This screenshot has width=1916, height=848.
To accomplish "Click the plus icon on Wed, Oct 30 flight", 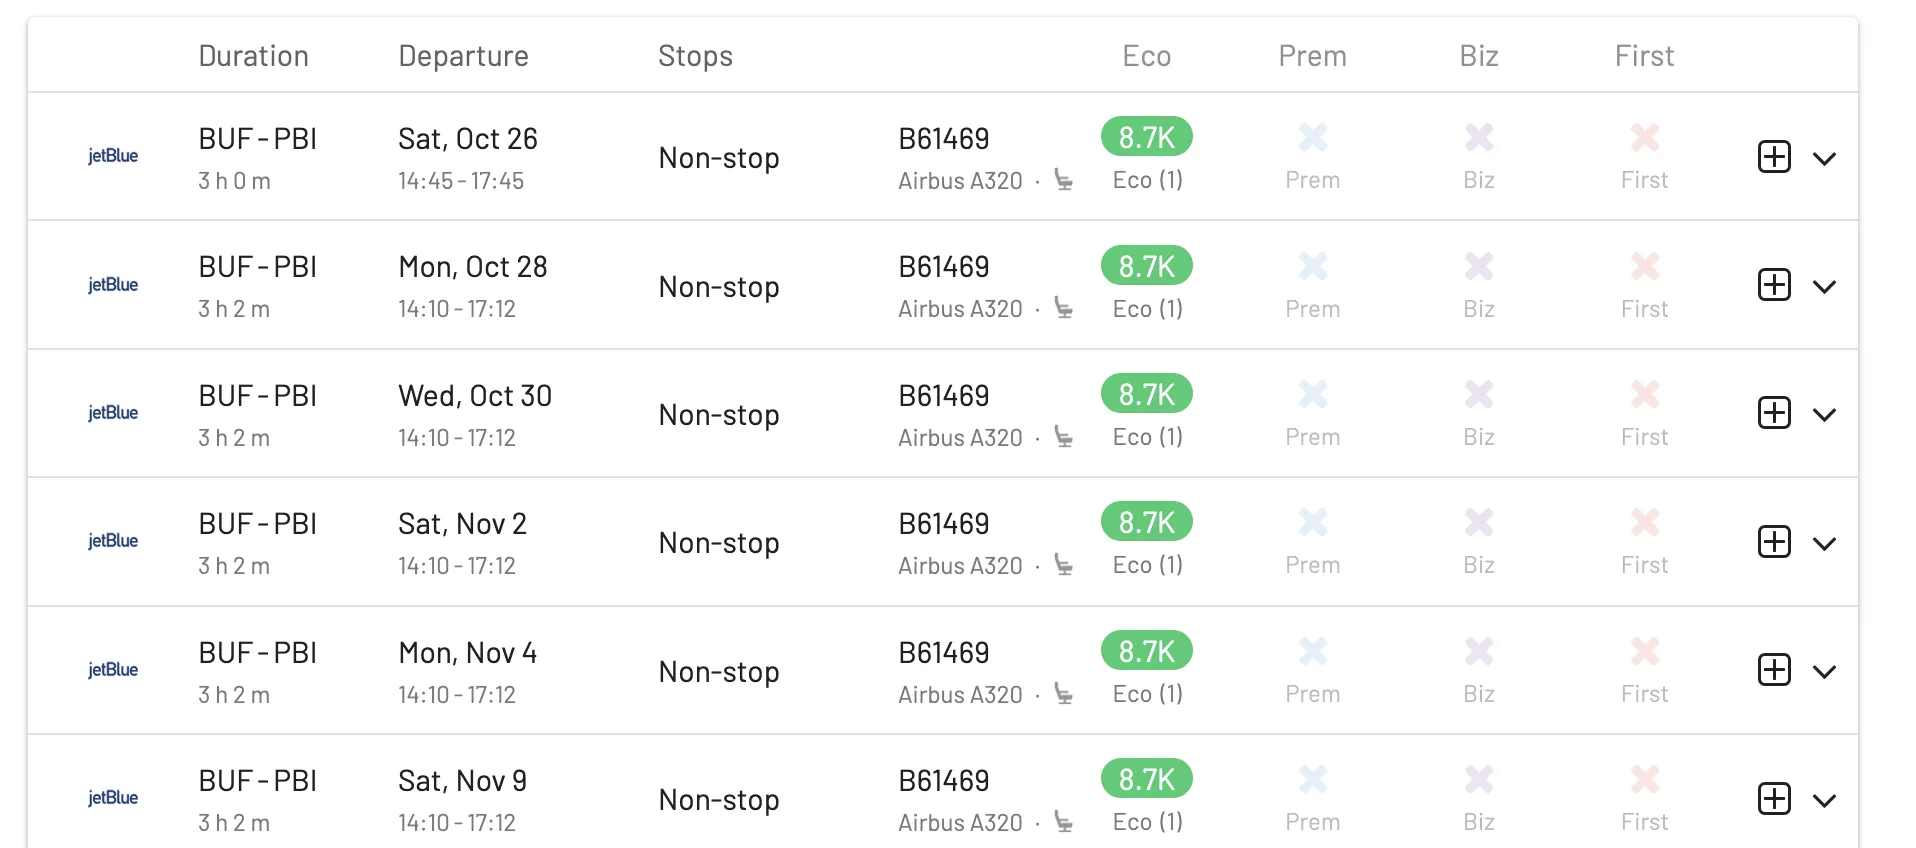I will (x=1774, y=413).
